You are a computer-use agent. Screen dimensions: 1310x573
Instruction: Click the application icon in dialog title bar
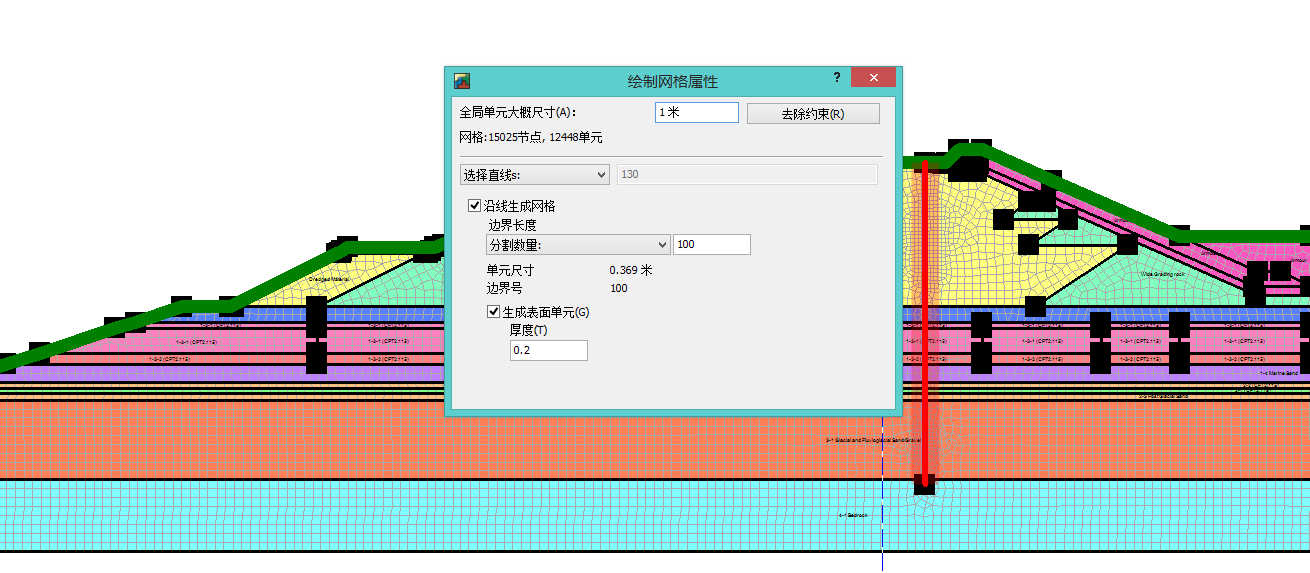(462, 80)
